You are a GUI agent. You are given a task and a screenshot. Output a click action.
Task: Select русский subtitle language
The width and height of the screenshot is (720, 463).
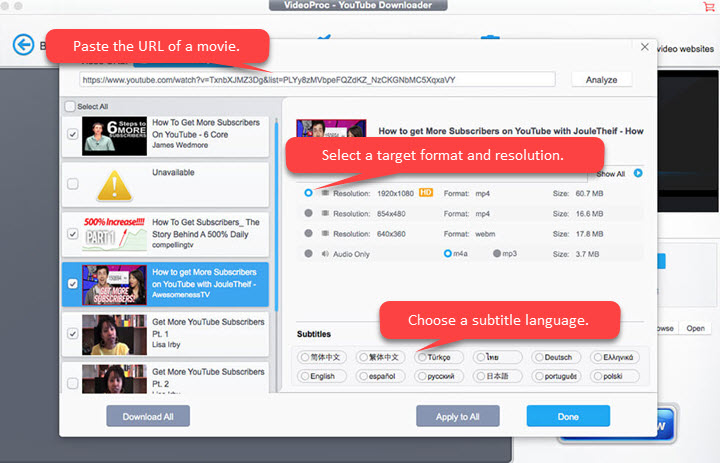coord(439,376)
